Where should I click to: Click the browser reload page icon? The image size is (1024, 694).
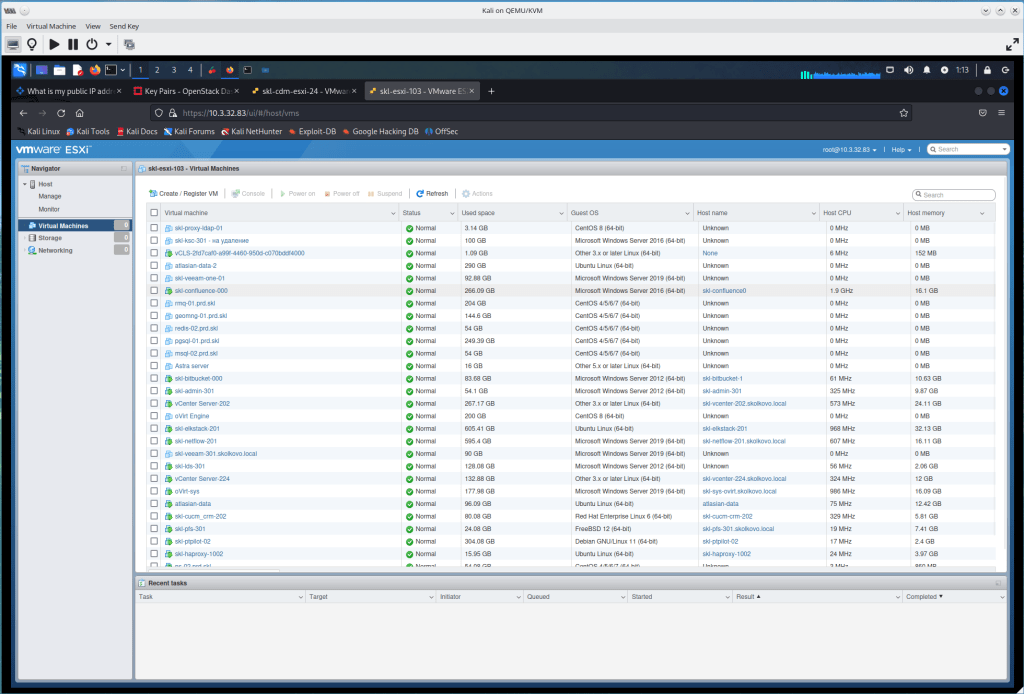pyautogui.click(x=61, y=113)
